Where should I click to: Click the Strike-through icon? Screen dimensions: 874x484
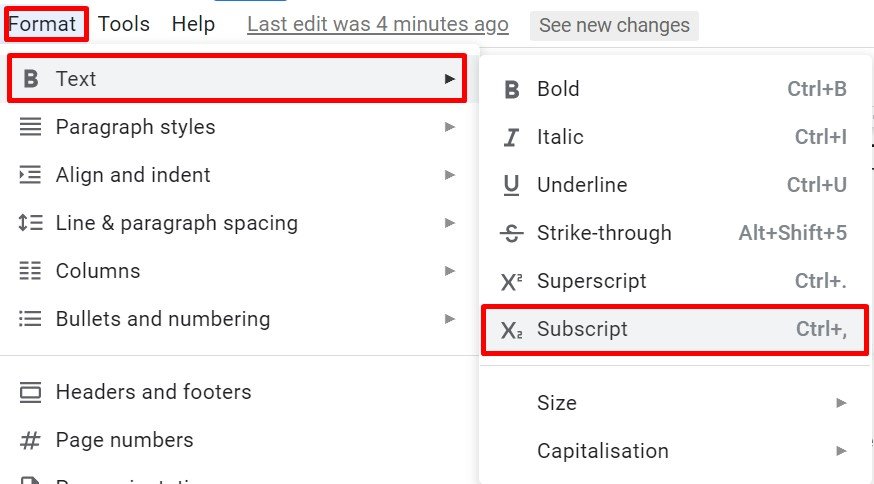click(511, 233)
